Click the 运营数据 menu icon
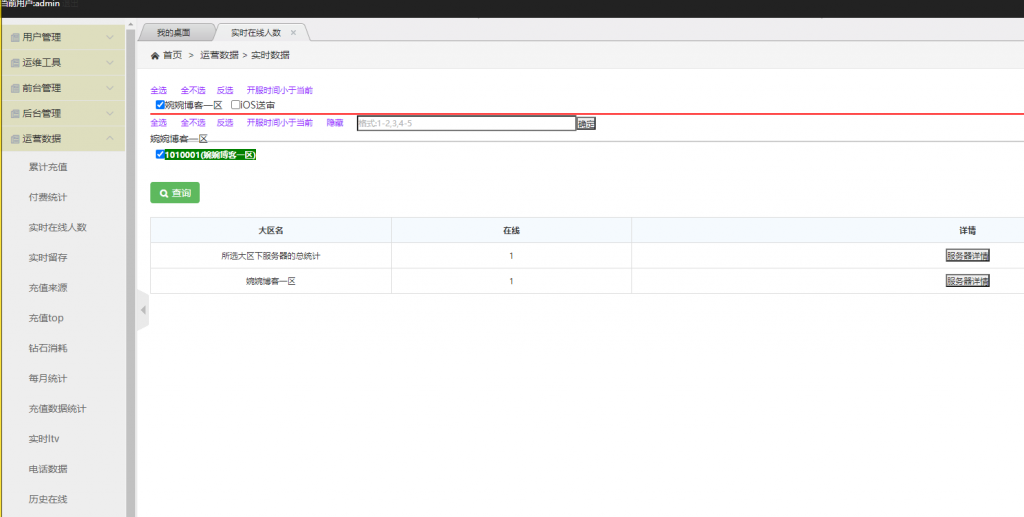This screenshot has height=517, width=1024. (x=15, y=139)
